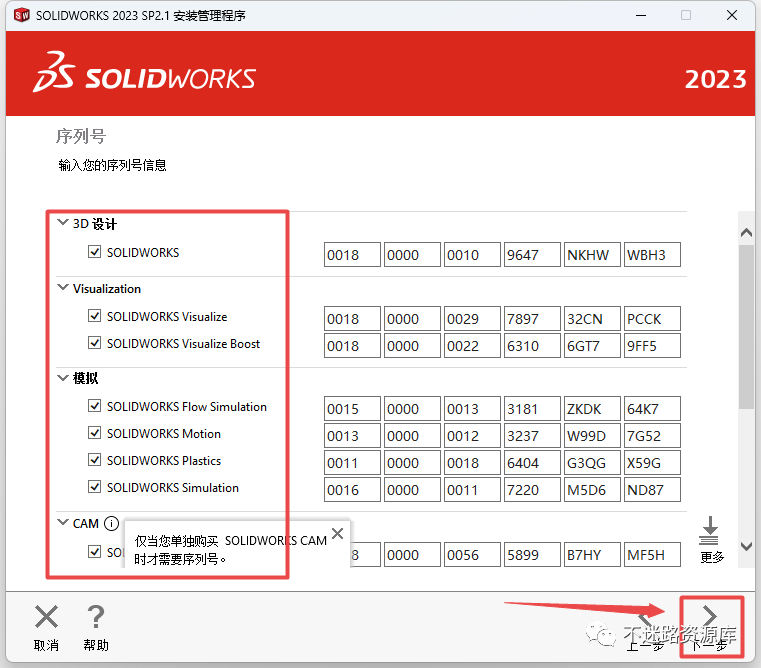Screen dimensions: 761x668
Task: Click Plastics serial field X59G
Action: (x=652, y=463)
